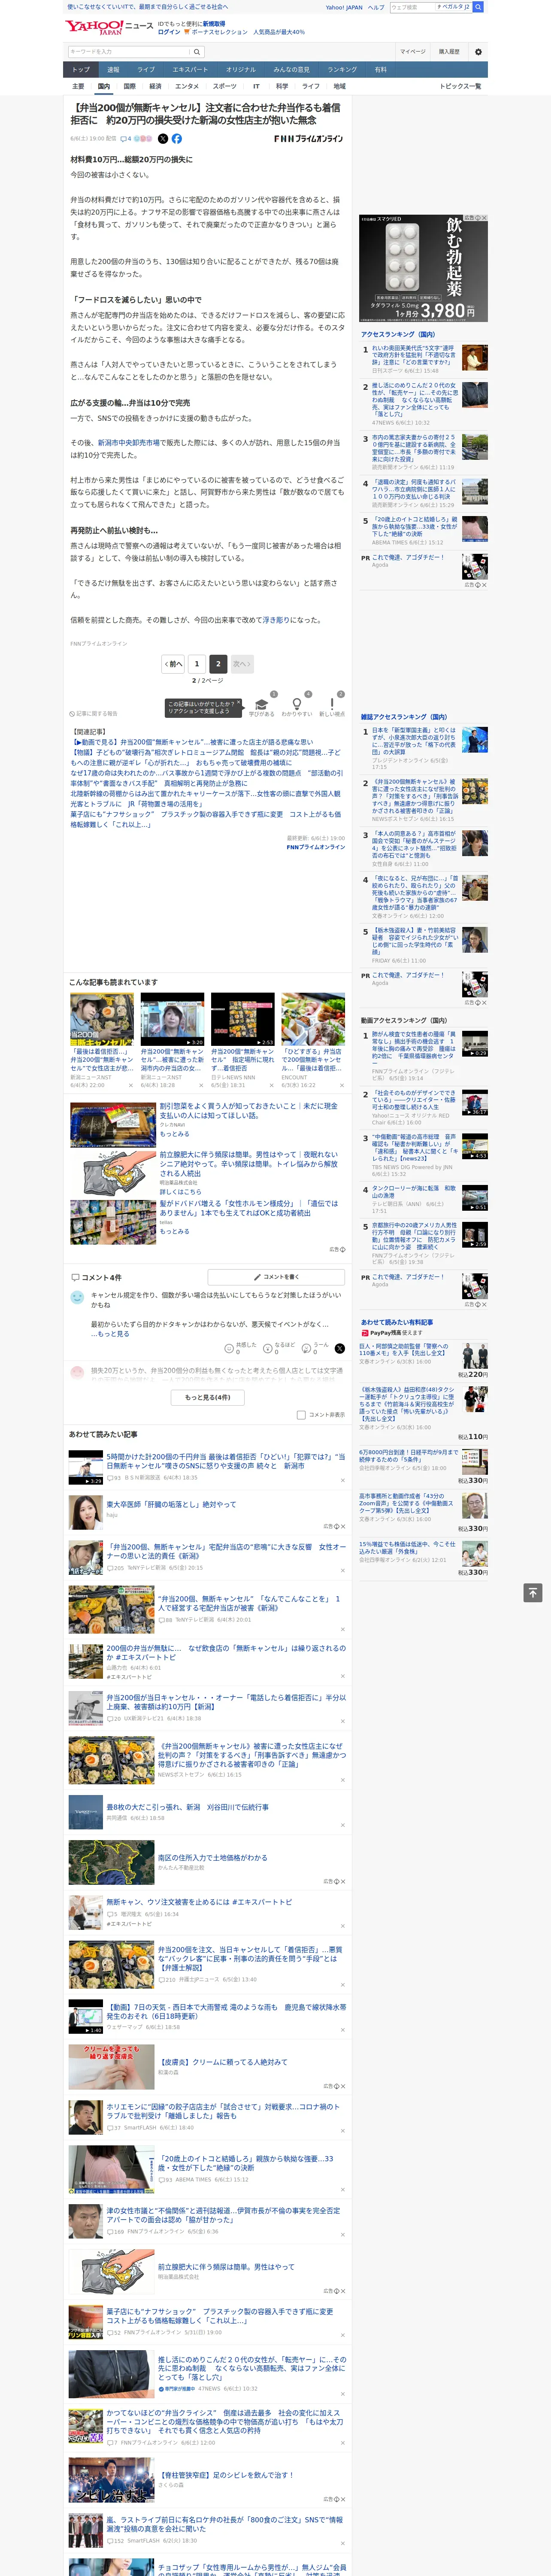This screenshot has width=551, height=2576.
Task: Open the エキスパート tab
Action: coord(190,70)
